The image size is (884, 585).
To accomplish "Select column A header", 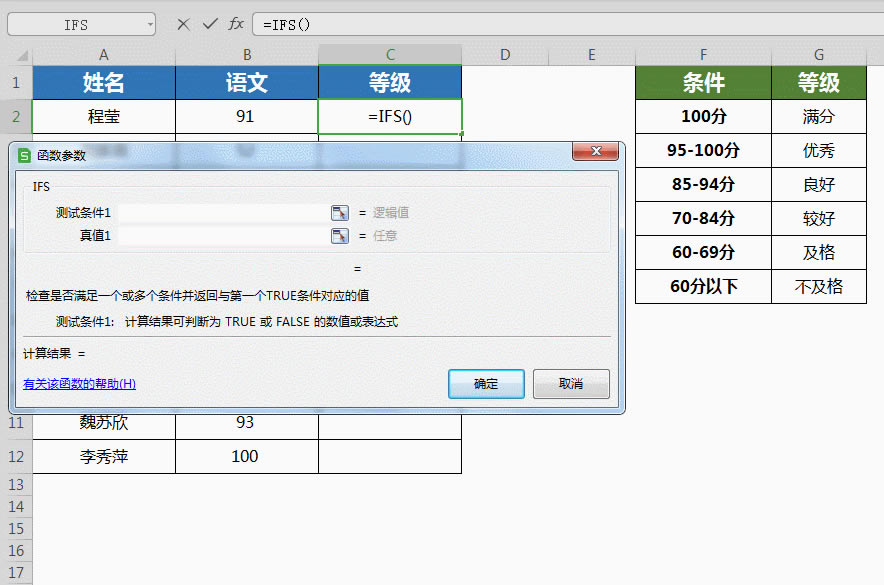I will 104,55.
